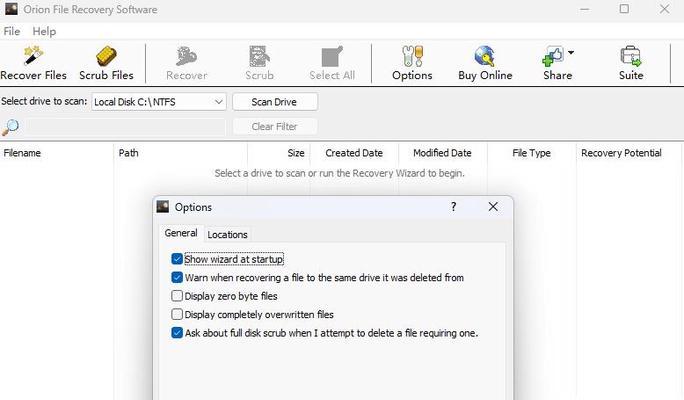Click the Options dialog help question mark
Screen dimensions: 684x400
pos(454,206)
